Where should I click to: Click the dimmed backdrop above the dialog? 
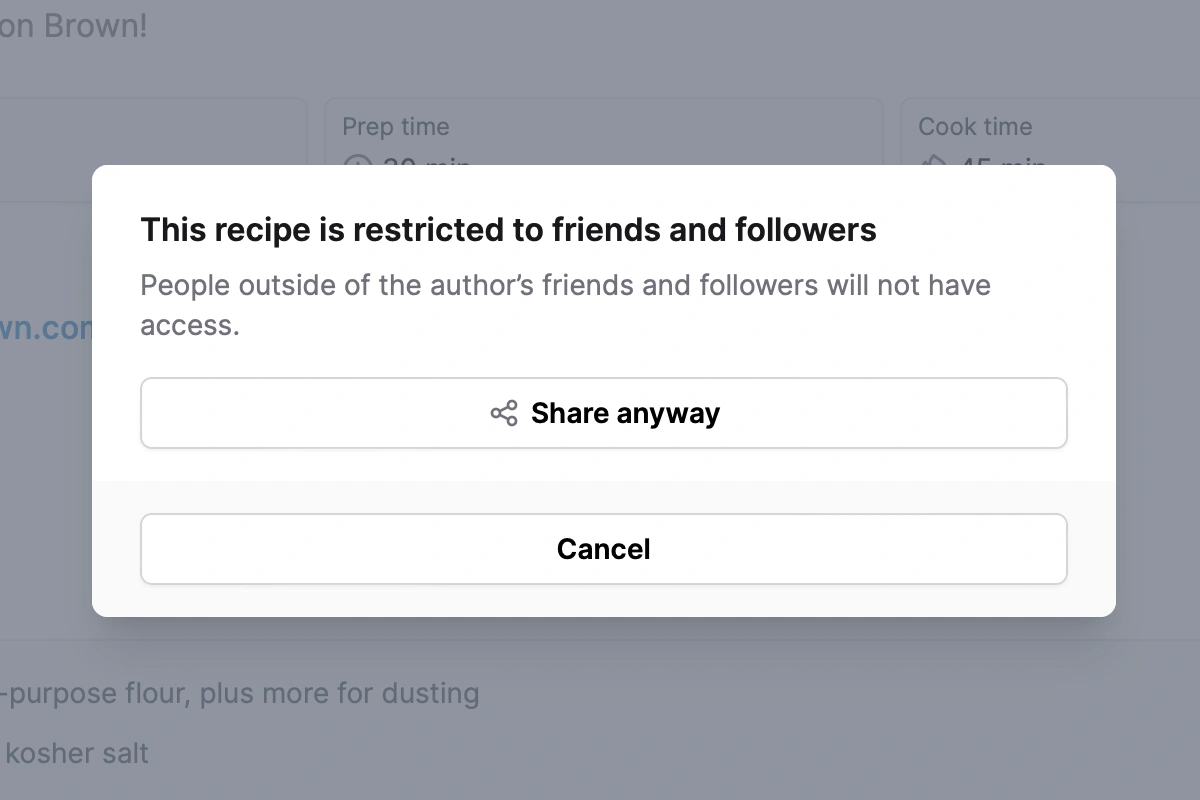click(600, 60)
